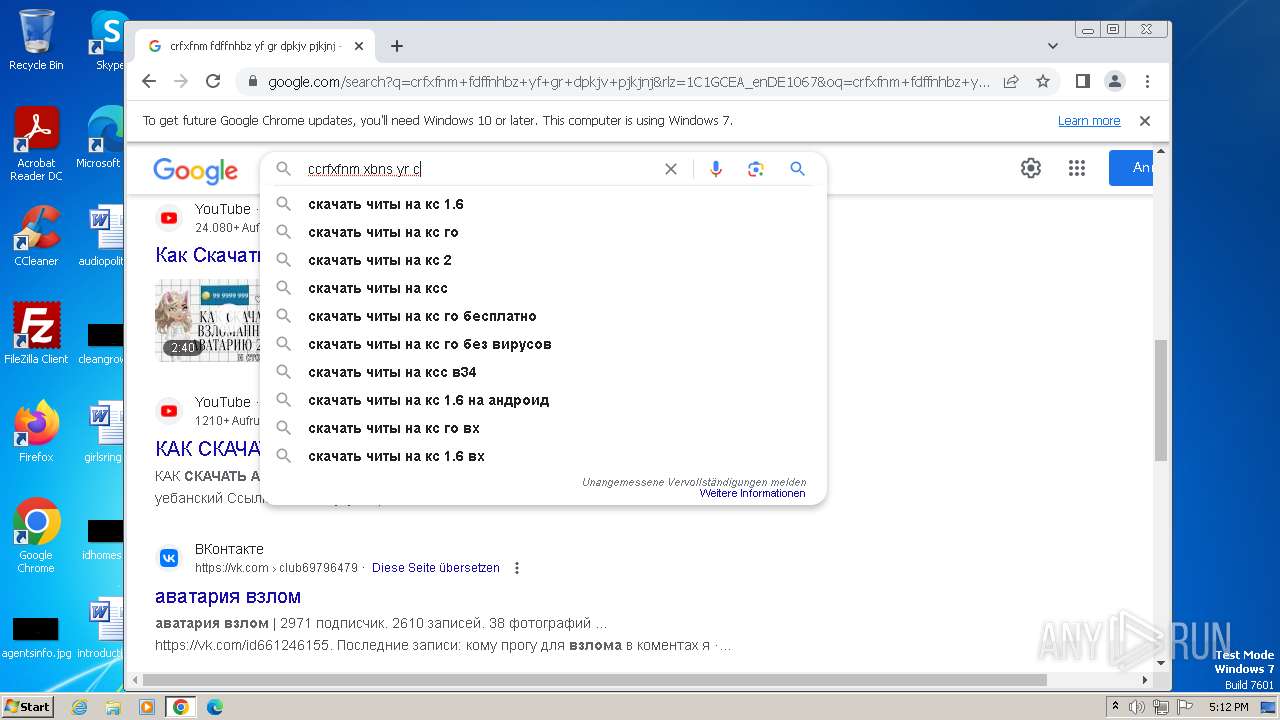Open the Windows Start menu
This screenshot has height=720, width=1280.
[27, 706]
